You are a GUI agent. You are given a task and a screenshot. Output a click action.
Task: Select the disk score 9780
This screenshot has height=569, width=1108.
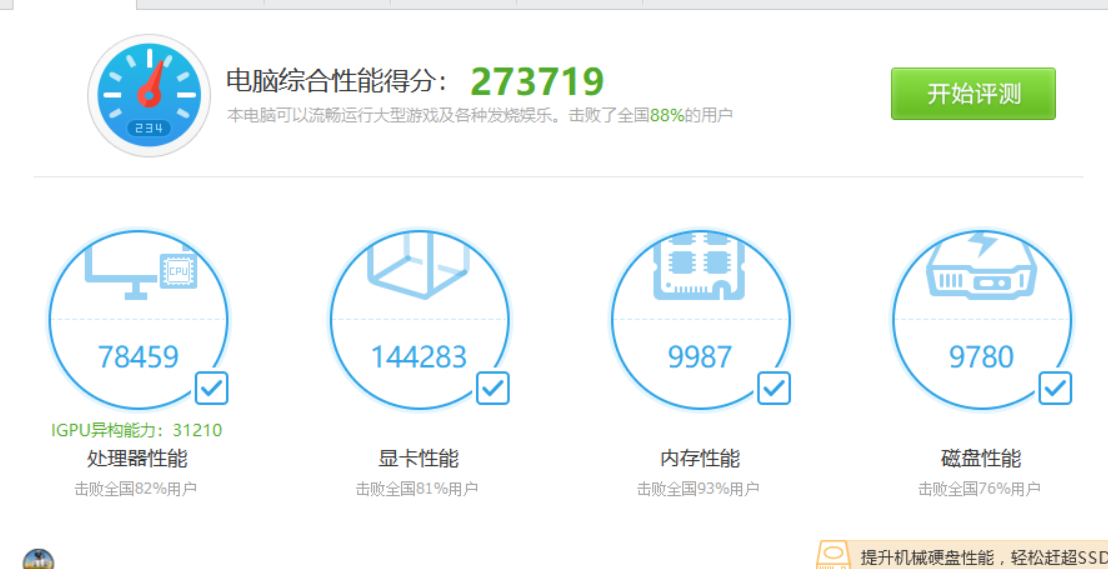[982, 357]
